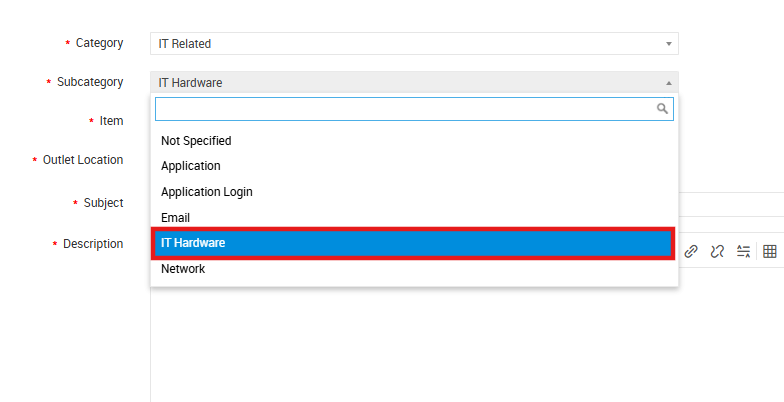Viewport: 784px width, 402px height.
Task: Choose Network from the subcategory list
Action: 183,269
